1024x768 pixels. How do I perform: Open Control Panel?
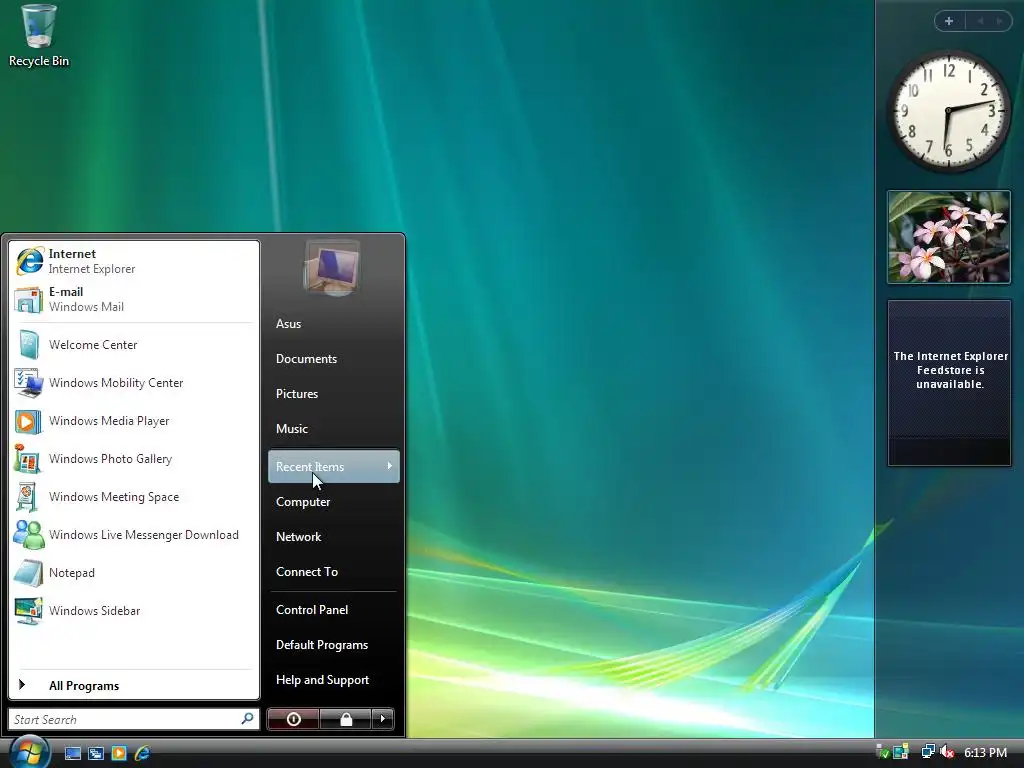334,609
